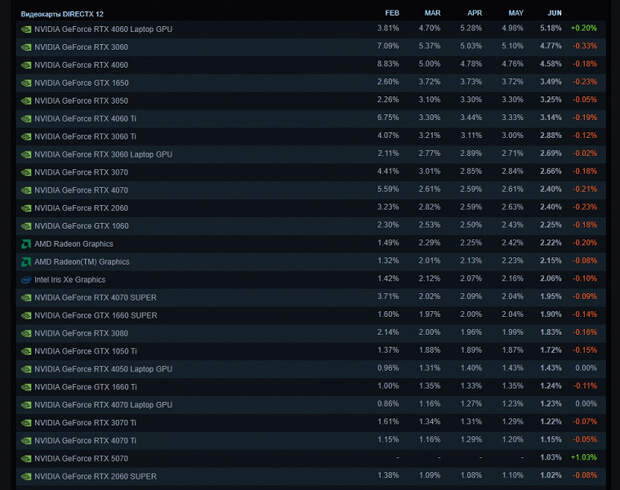The height and width of the screenshot is (490, 620).
Task: Click NVIDIA logo beside RTX 4060 Laptop GPU
Action: coord(26,29)
